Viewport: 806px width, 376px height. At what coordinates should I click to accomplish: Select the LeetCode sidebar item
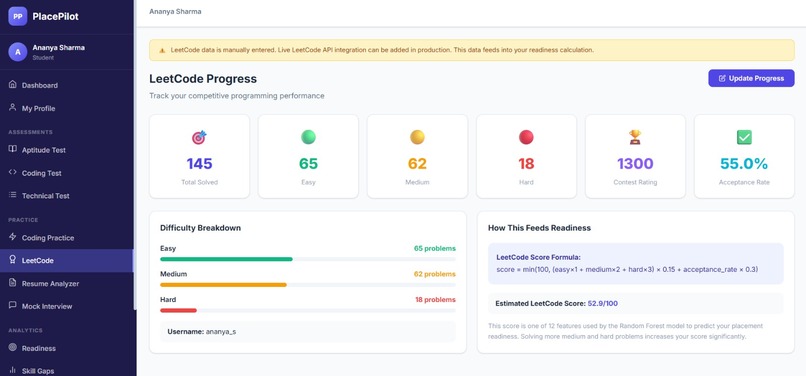67,261
